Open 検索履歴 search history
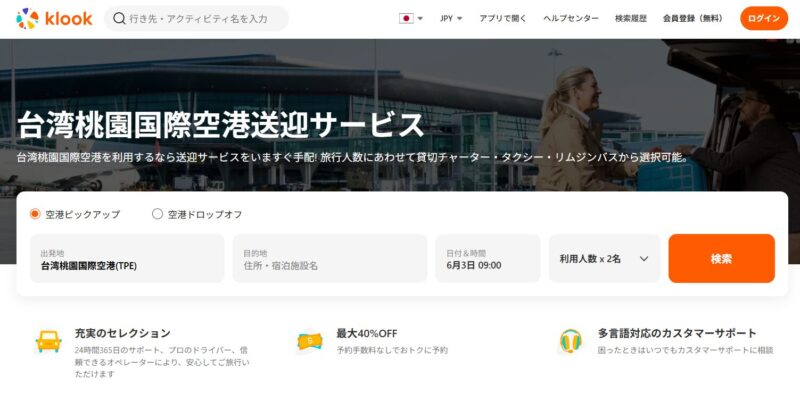This screenshot has height=393, width=800. coord(631,18)
